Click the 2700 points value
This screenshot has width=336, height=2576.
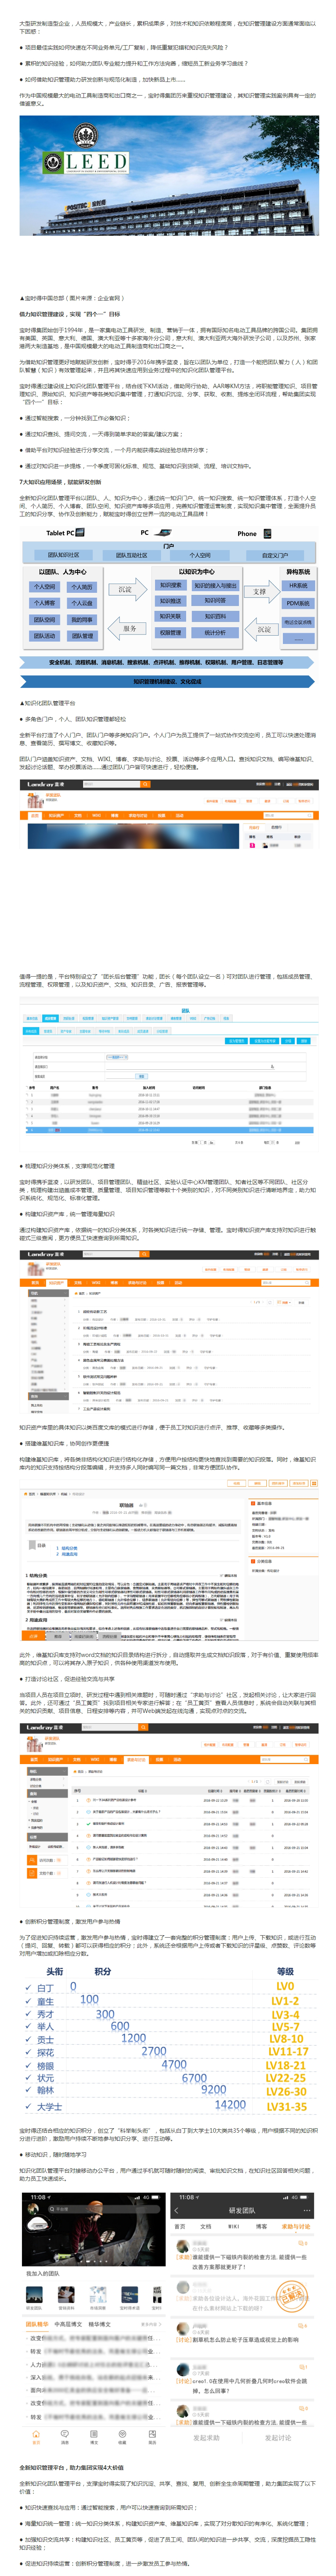(154, 2052)
